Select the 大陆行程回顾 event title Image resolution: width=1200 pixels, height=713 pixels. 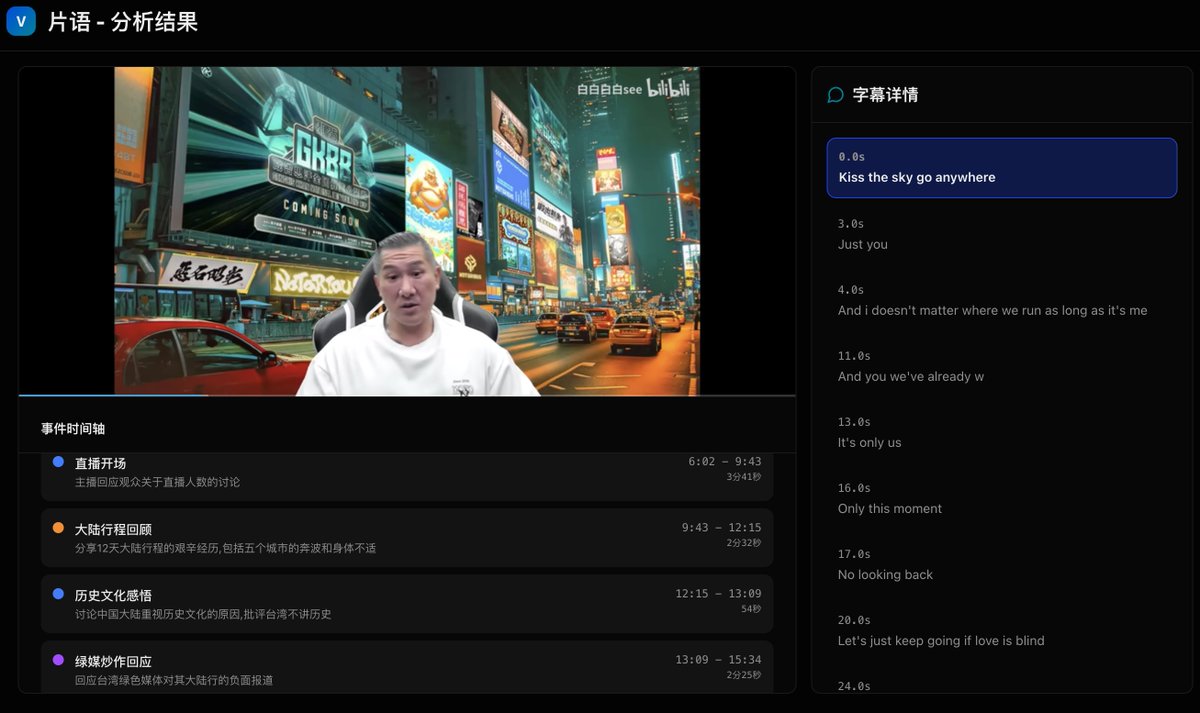tap(113, 529)
